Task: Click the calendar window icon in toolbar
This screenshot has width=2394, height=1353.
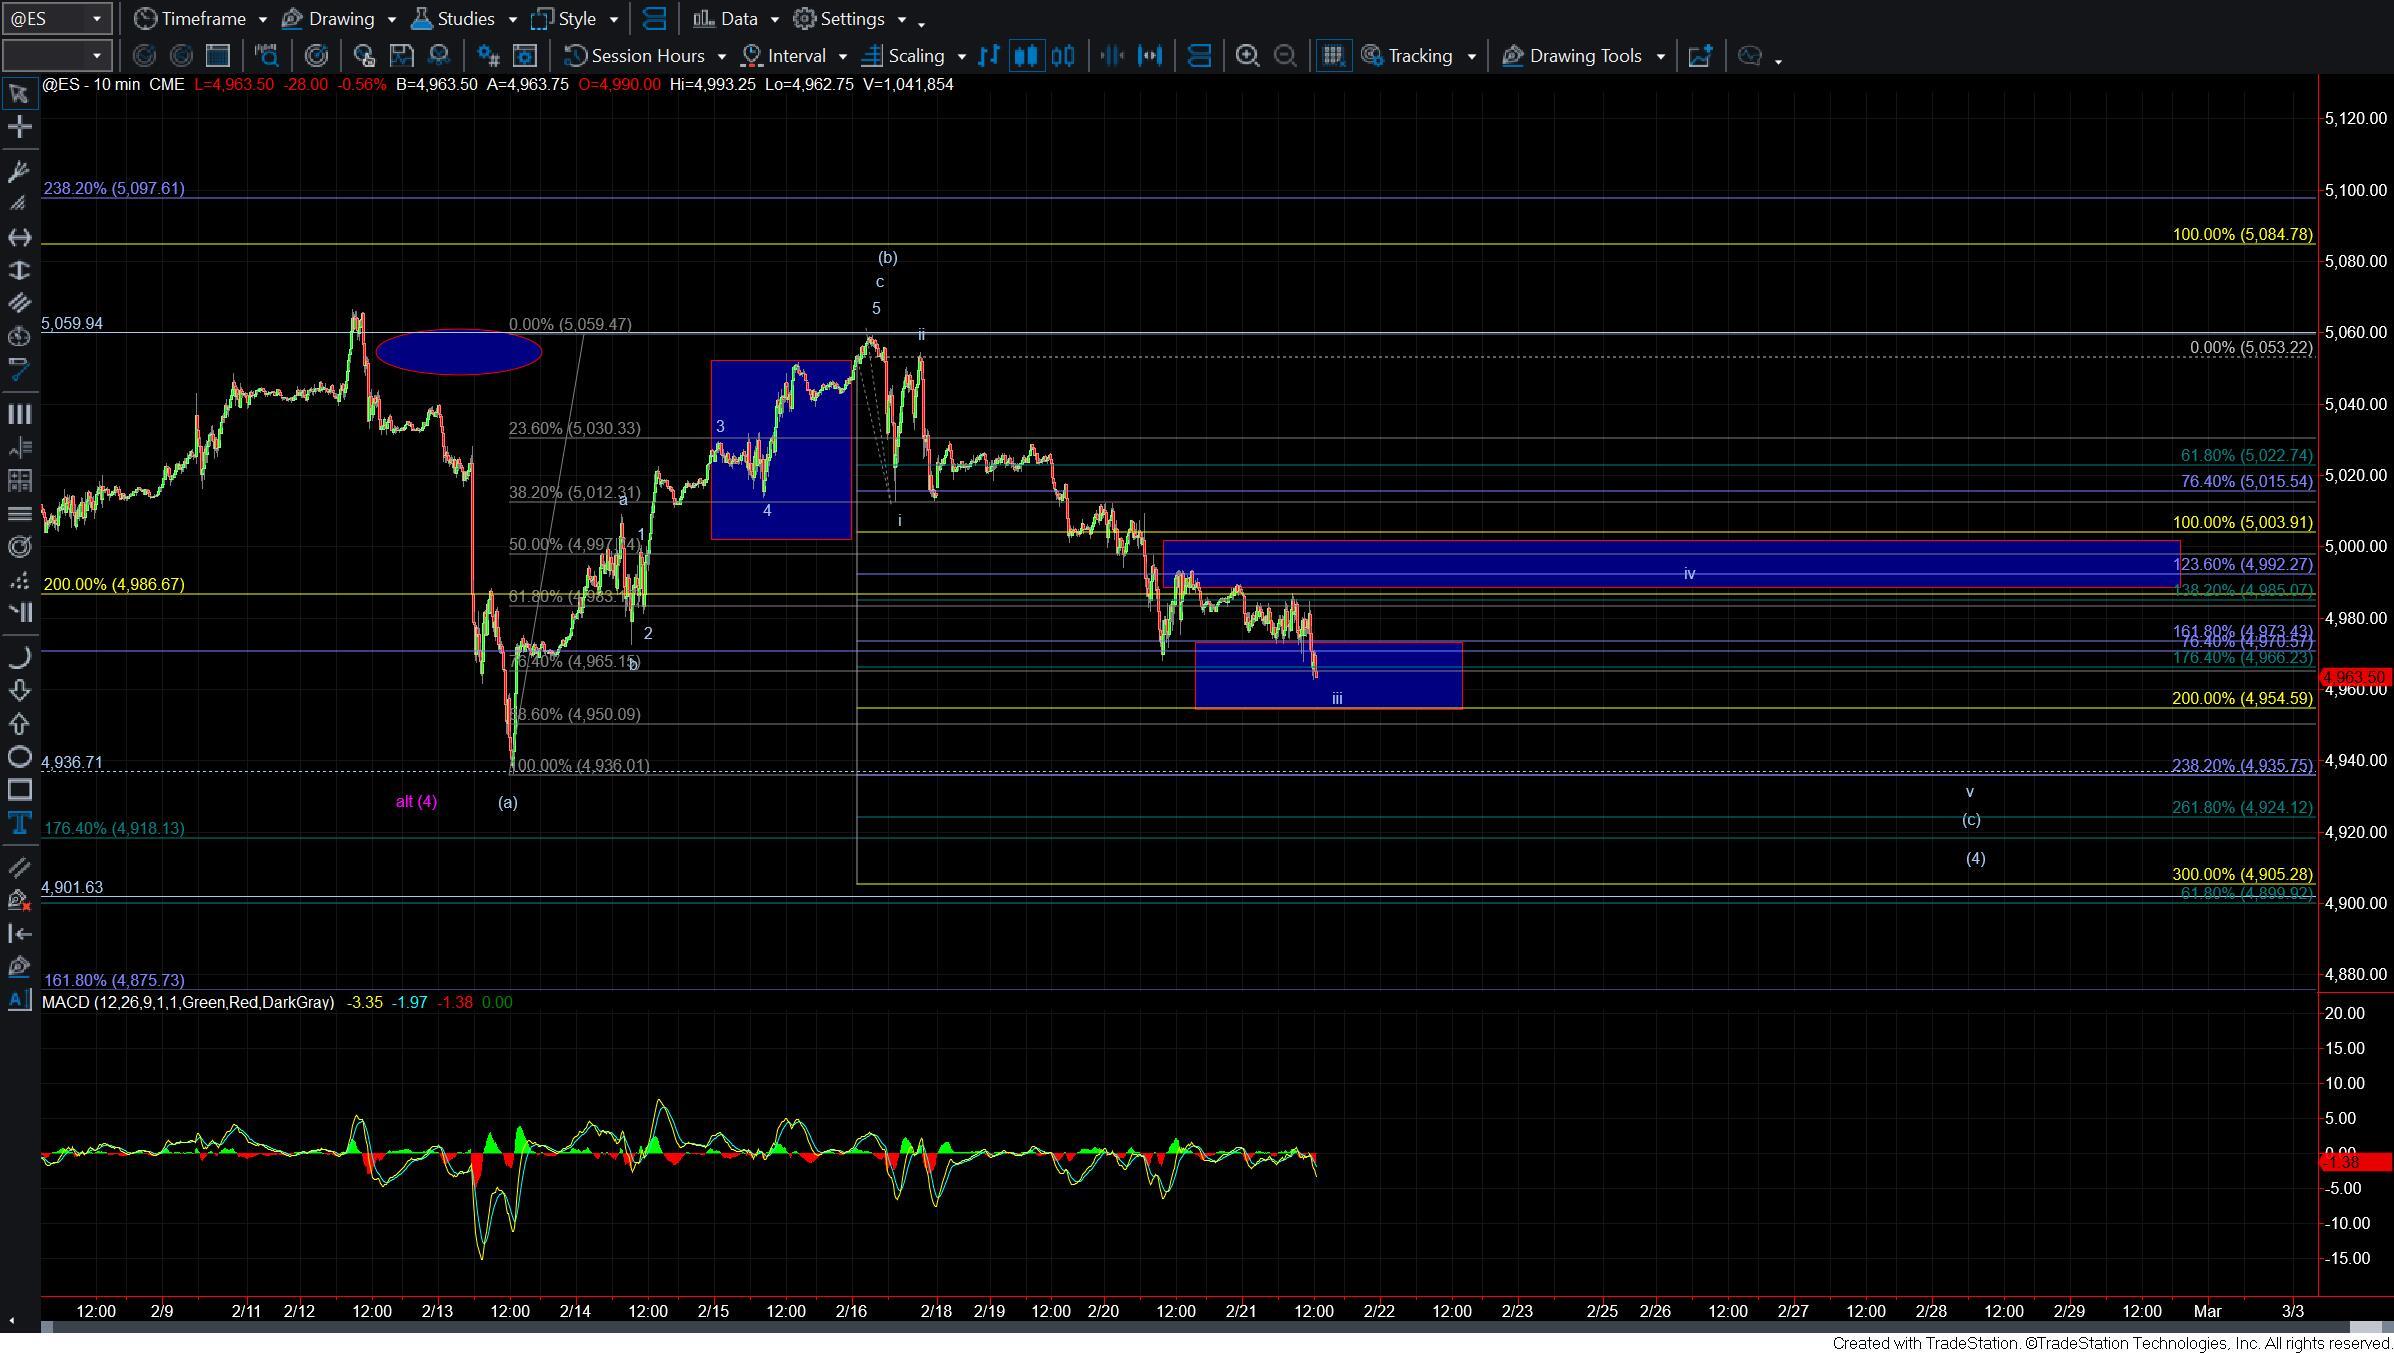Action: [217, 56]
